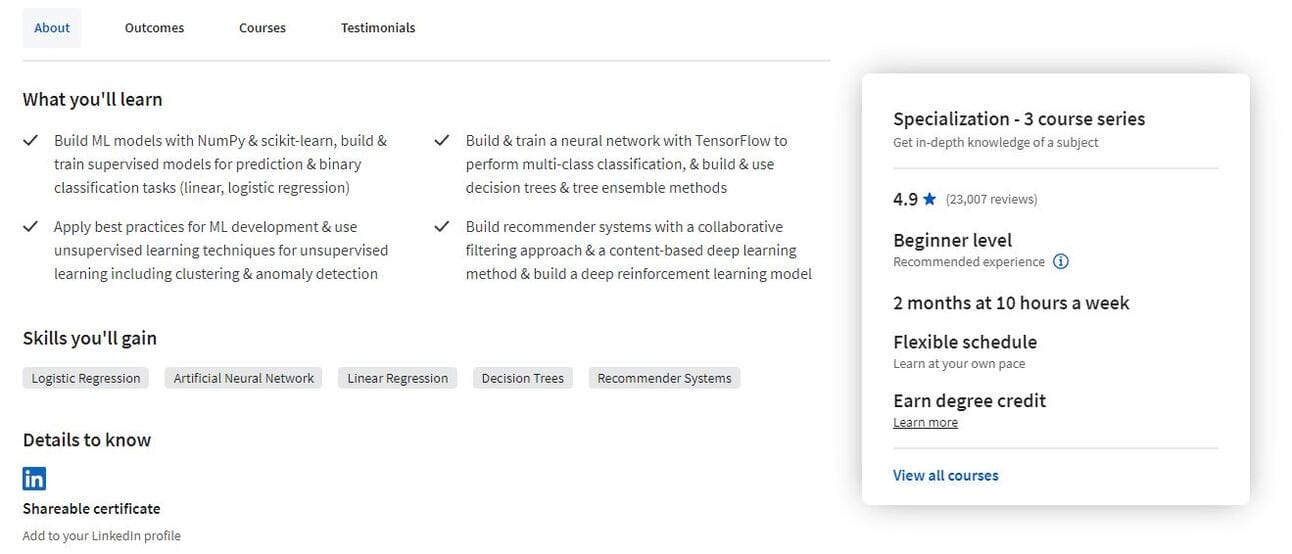The image size is (1292, 554).
Task: Click the LinkedIn logo icon
Action: click(34, 479)
